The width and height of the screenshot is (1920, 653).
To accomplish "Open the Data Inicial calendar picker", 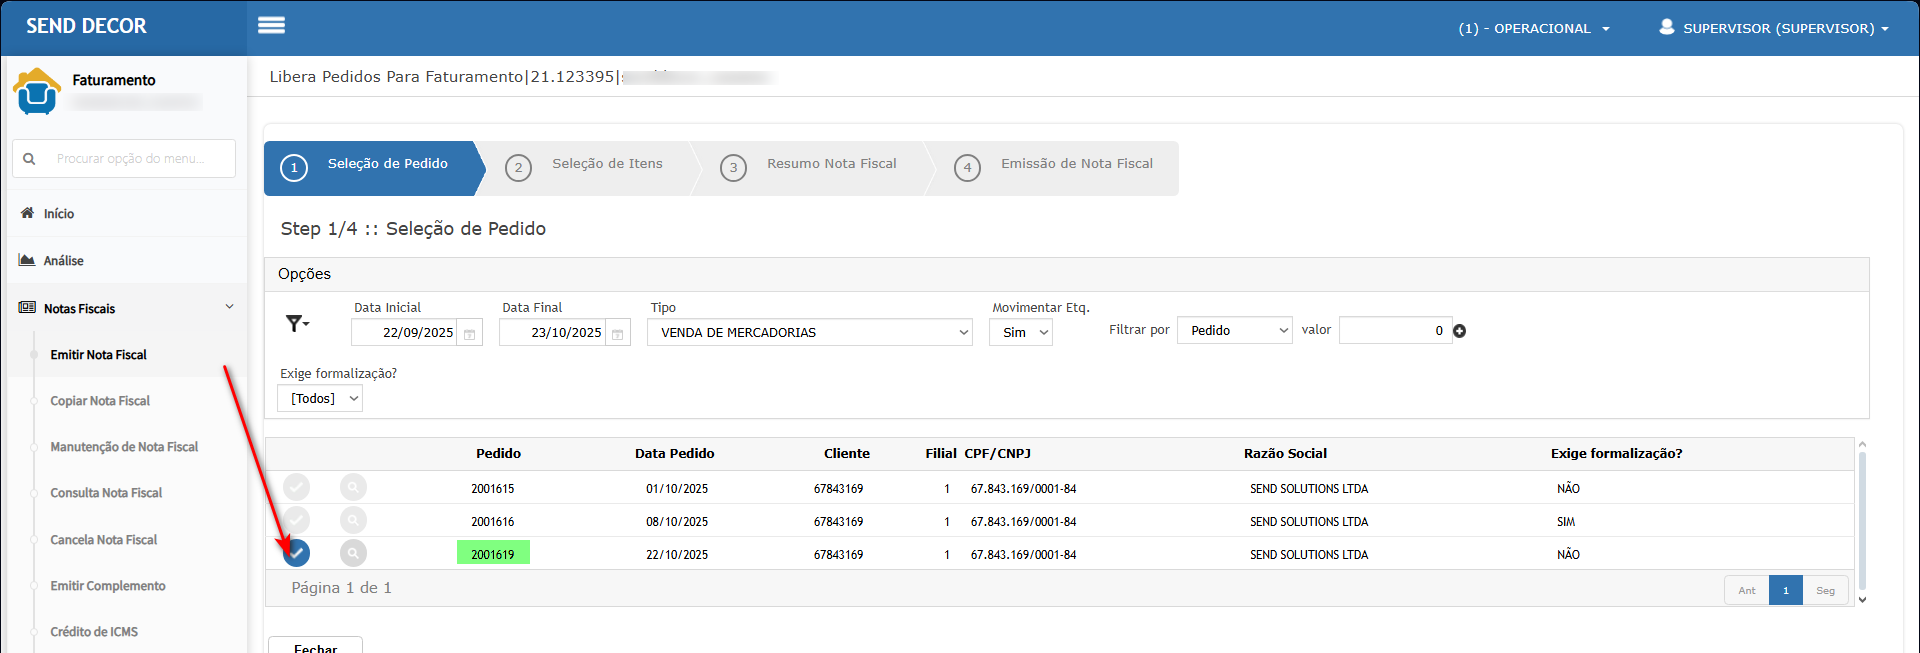I will click(469, 333).
